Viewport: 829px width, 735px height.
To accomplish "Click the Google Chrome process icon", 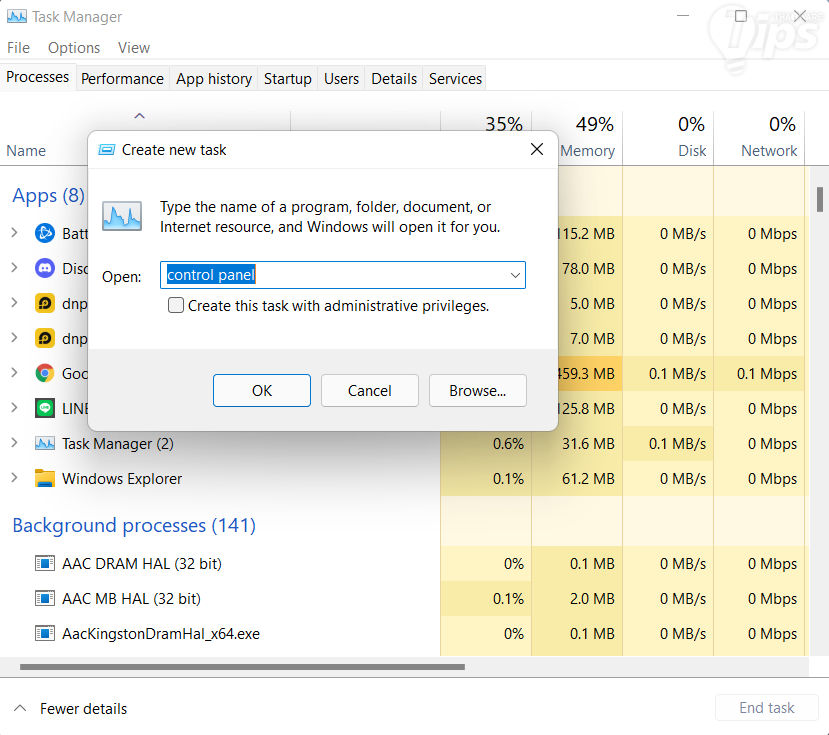I will [44, 373].
